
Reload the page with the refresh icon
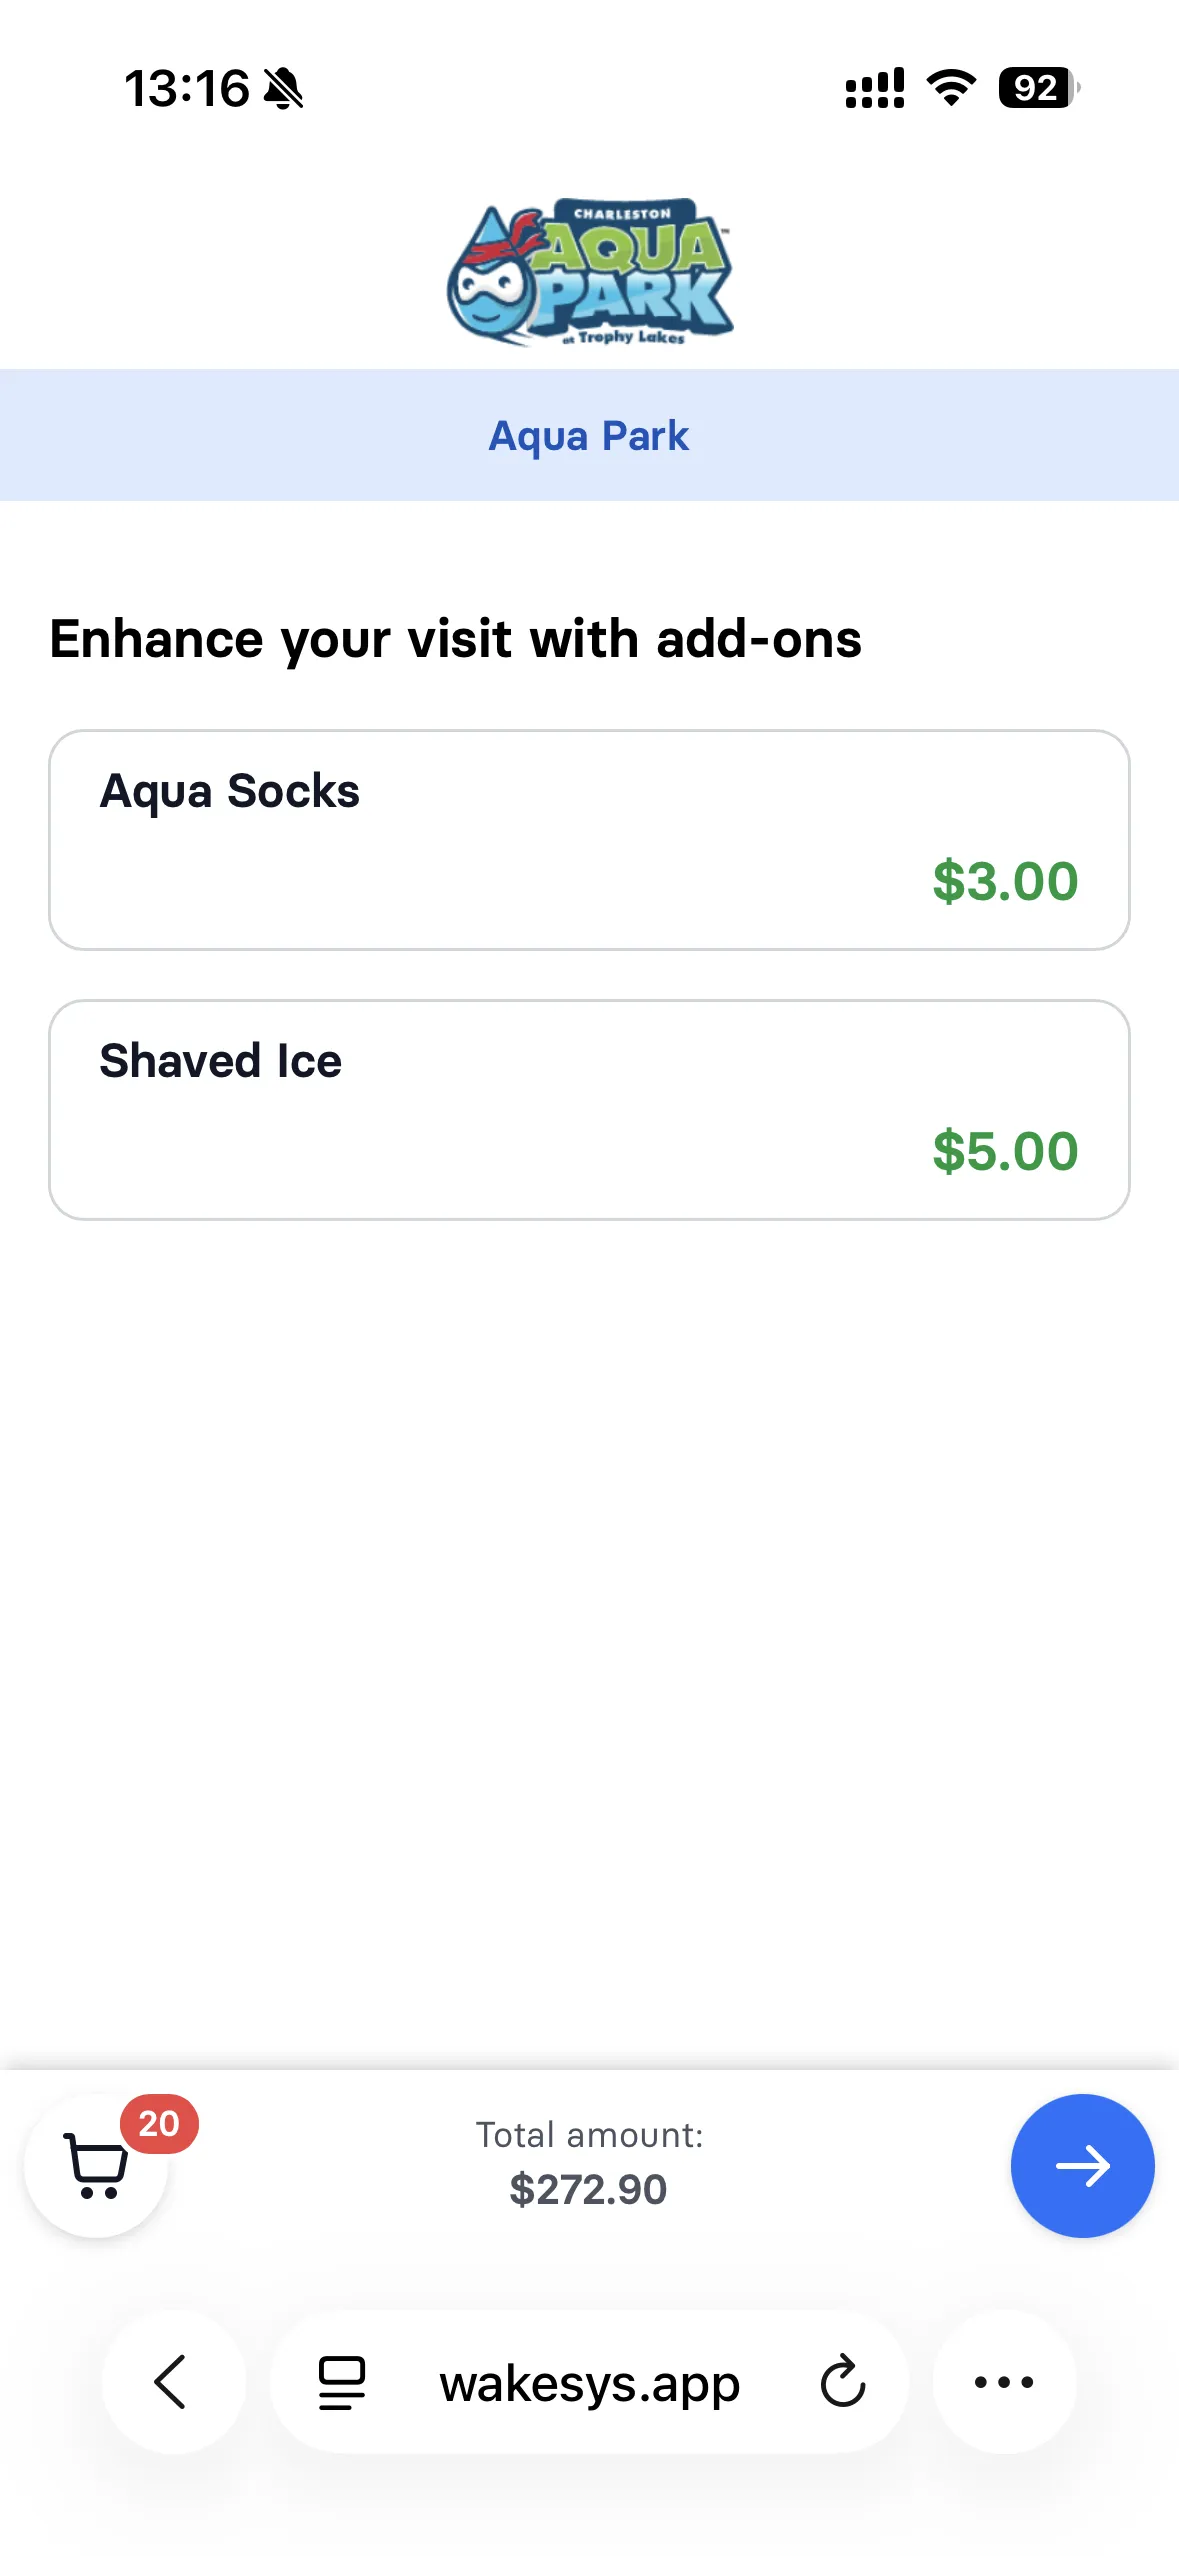842,2382
